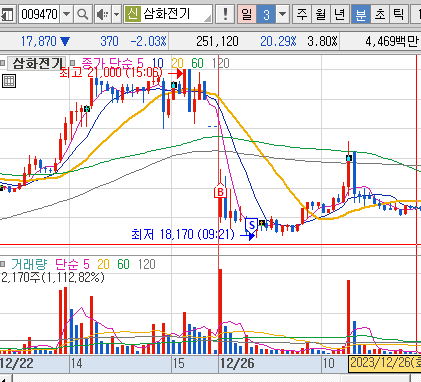Click the blue S sell marker on chart
The height and width of the screenshot is (382, 421).
(x=252, y=226)
